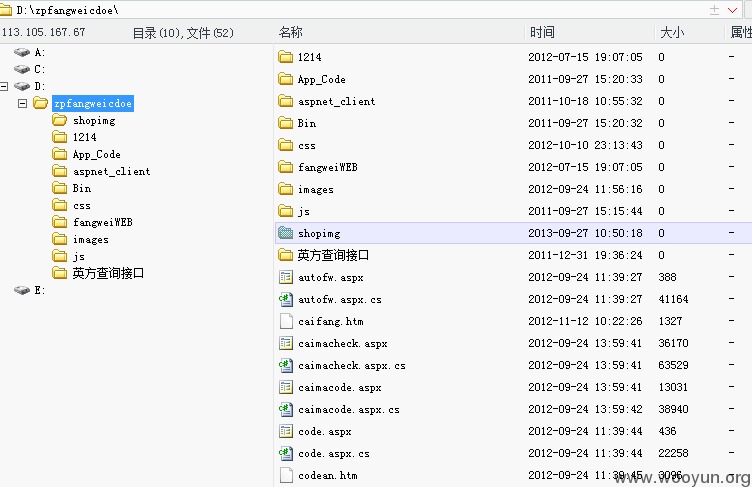
Task: Click the code.aspx.cs file icon
Action: point(286,453)
